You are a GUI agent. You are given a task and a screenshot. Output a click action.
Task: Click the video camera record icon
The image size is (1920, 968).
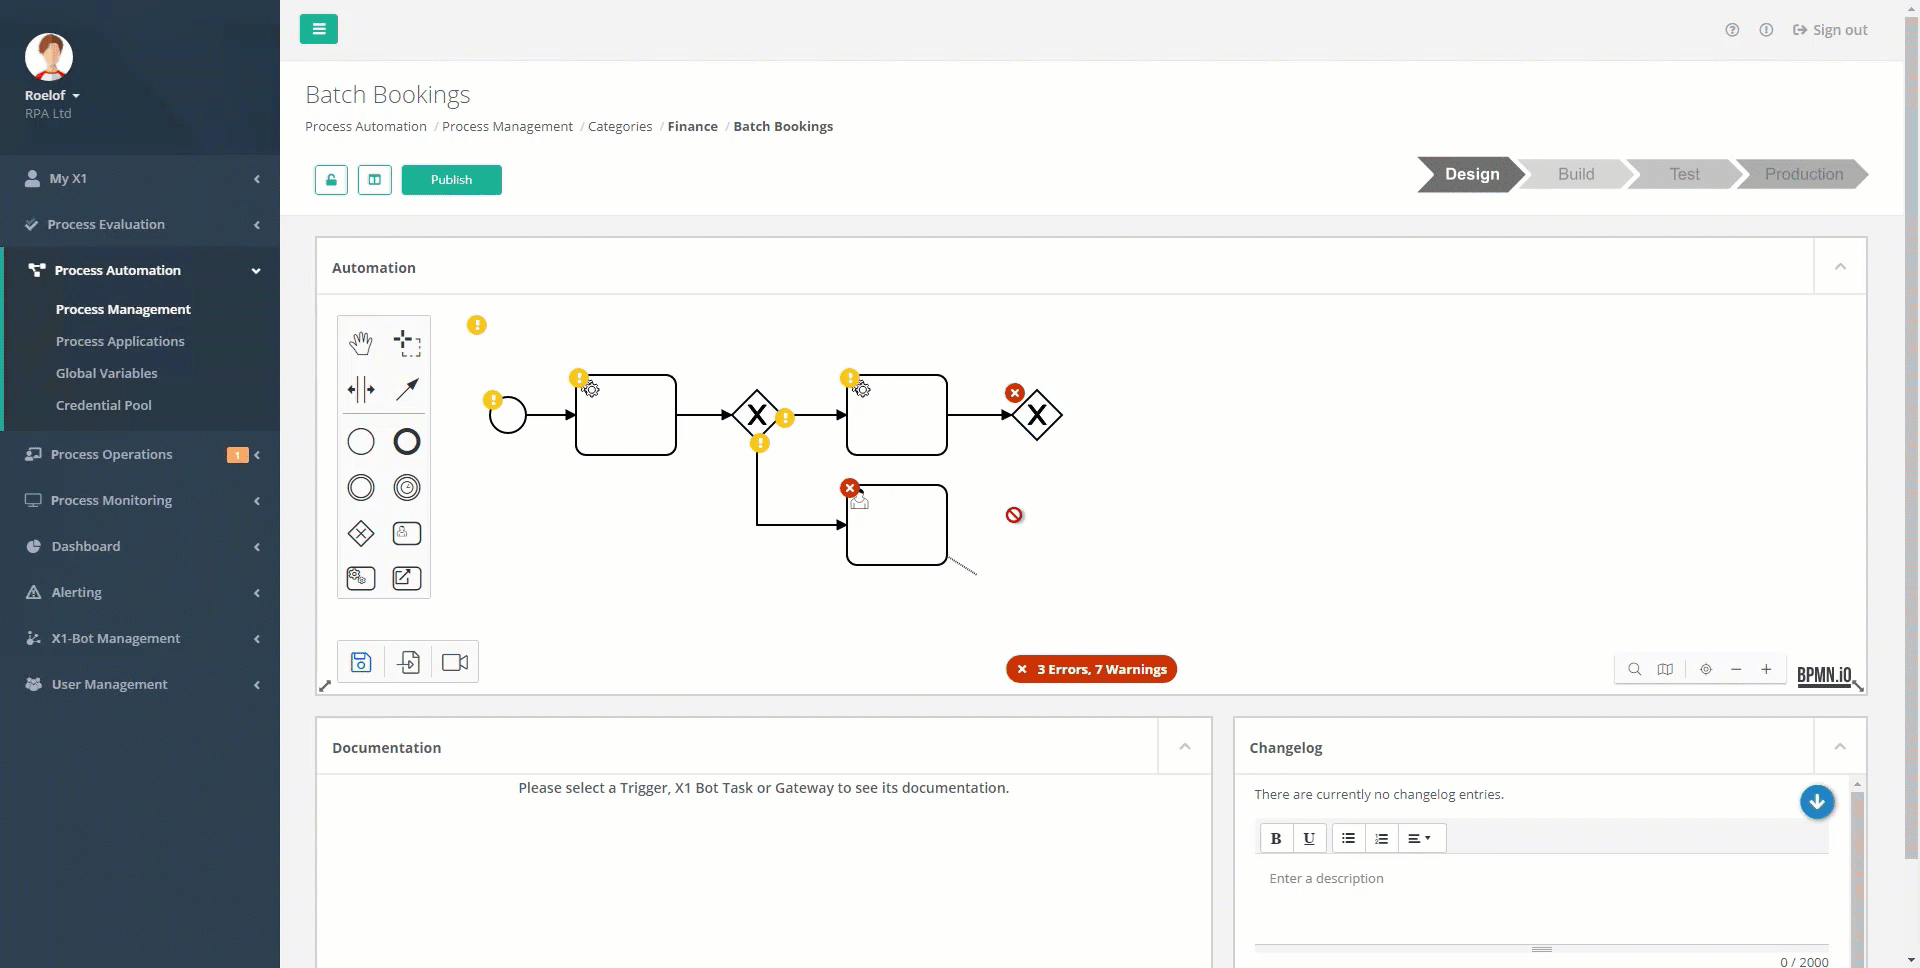click(455, 662)
